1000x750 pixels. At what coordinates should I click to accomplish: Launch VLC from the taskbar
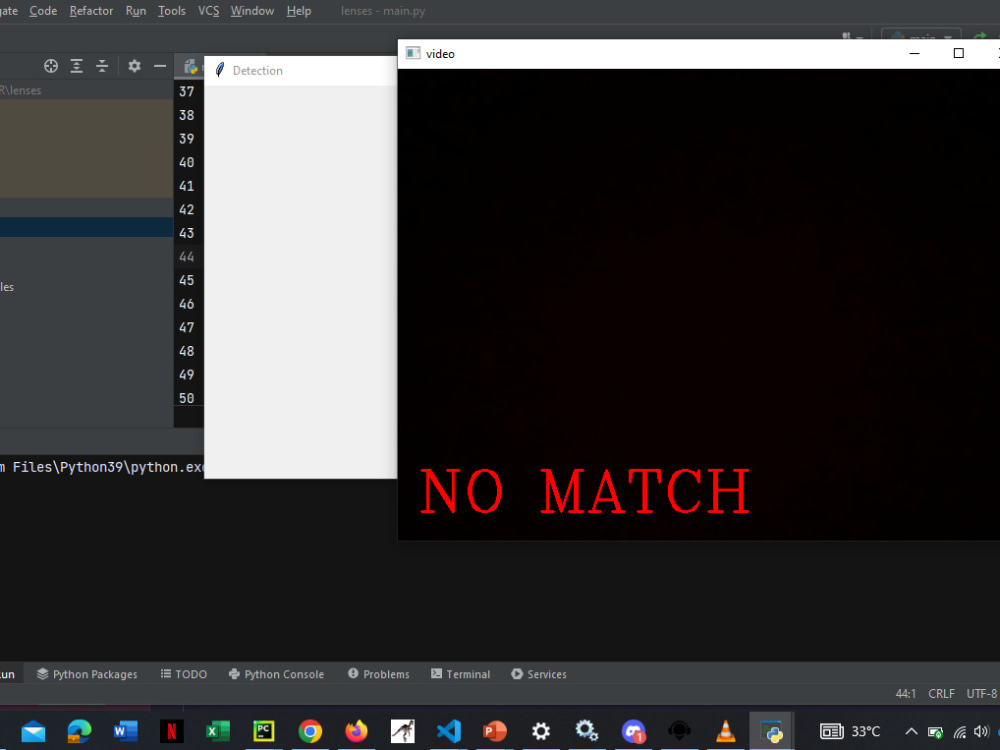pos(725,731)
